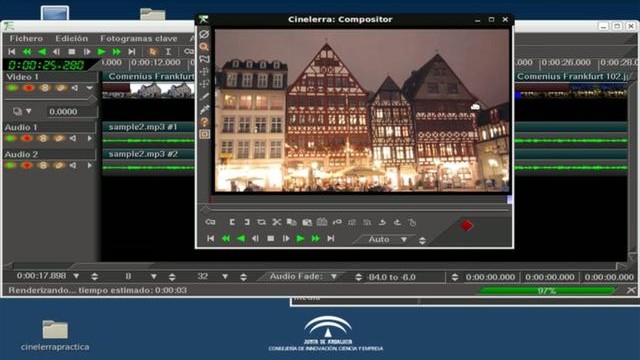Click the red diamond icon in Compositor
Viewport: 640px width, 360px height.
467,226
